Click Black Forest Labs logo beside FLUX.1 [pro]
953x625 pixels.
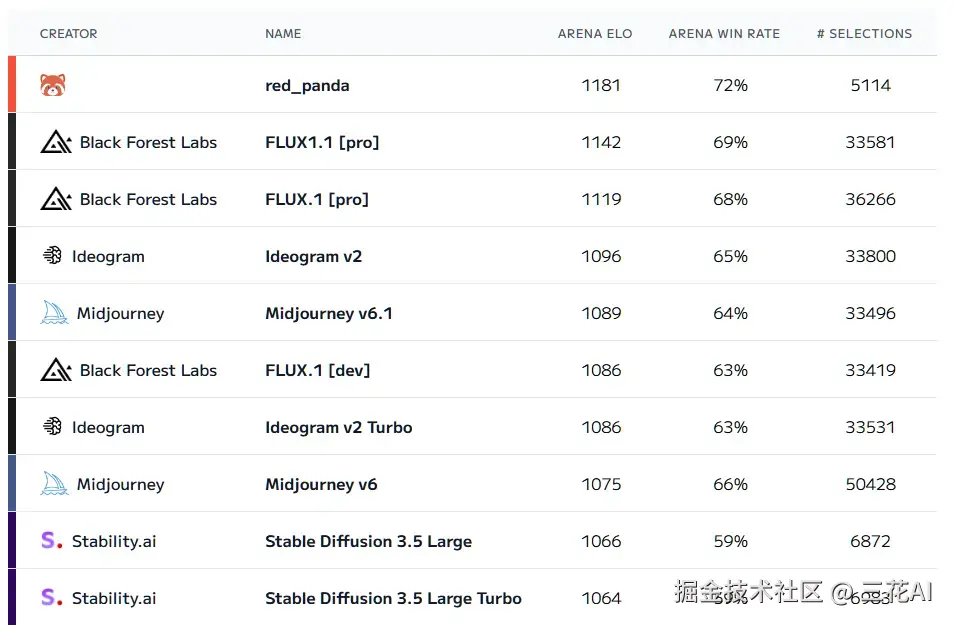(x=56, y=199)
